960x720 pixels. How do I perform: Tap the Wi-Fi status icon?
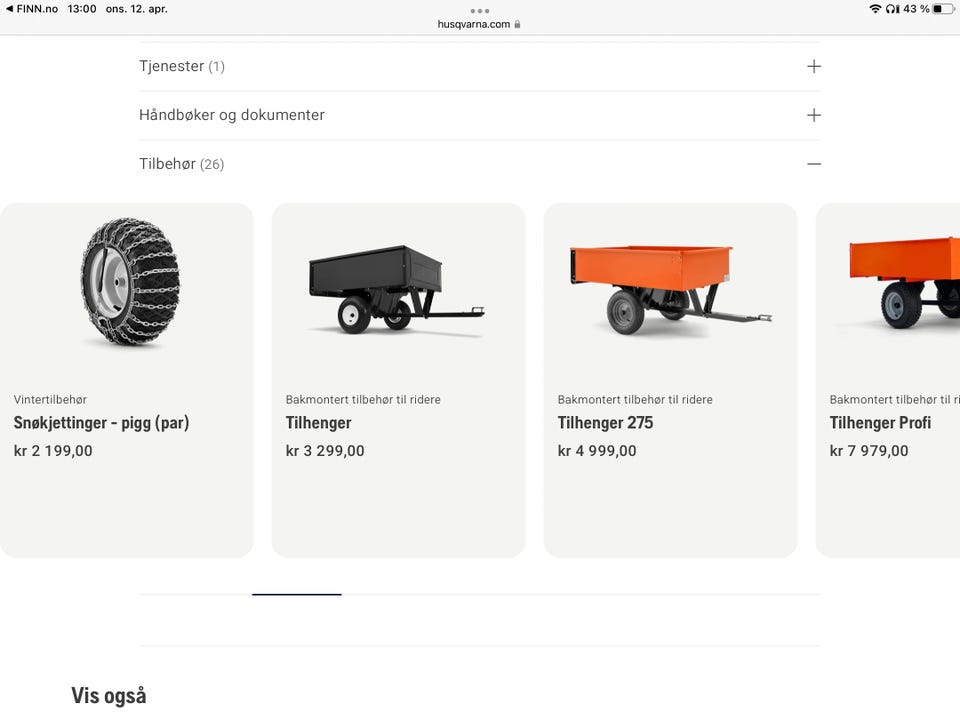[875, 9]
